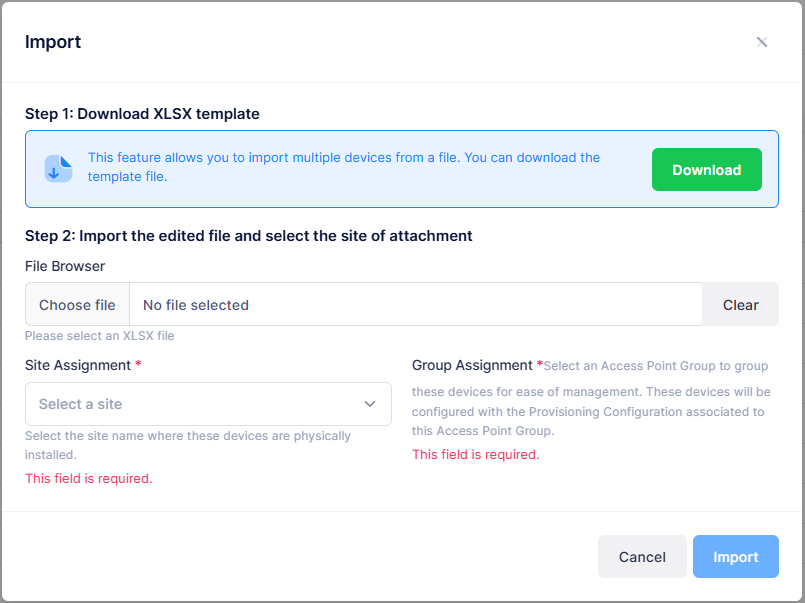Open the 'Select a site' dropdown

point(190,404)
